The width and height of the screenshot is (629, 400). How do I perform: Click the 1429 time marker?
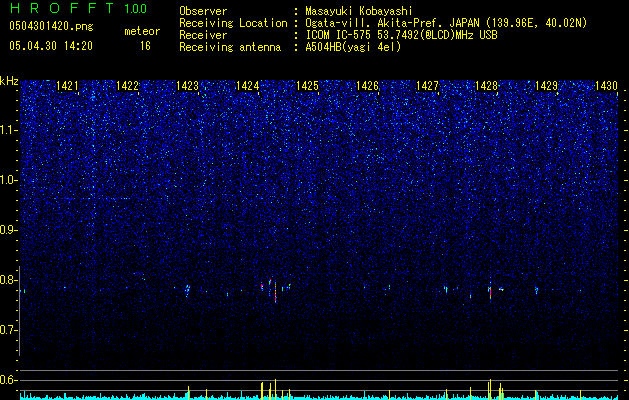pyautogui.click(x=546, y=85)
